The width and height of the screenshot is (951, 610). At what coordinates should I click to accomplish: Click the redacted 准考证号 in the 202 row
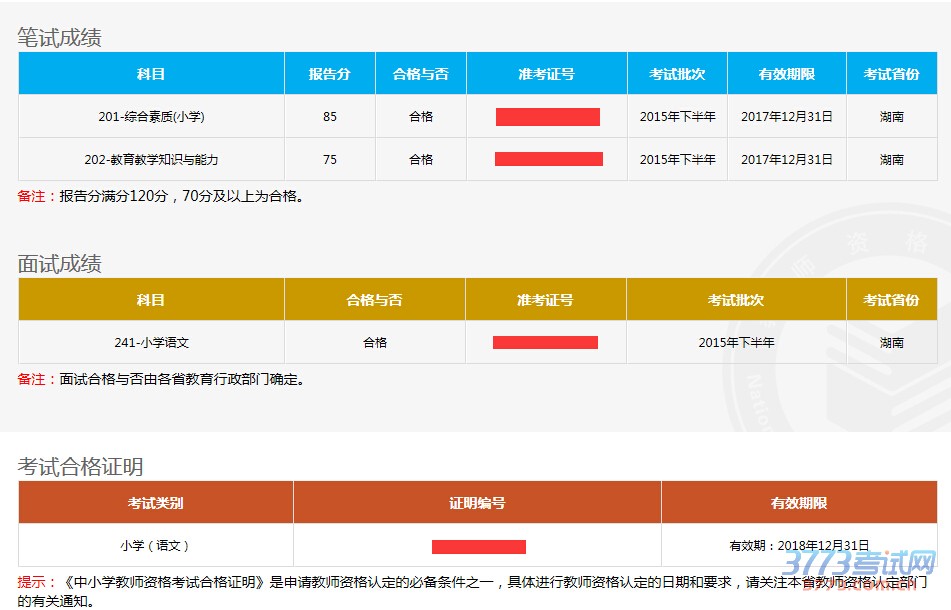pos(548,159)
